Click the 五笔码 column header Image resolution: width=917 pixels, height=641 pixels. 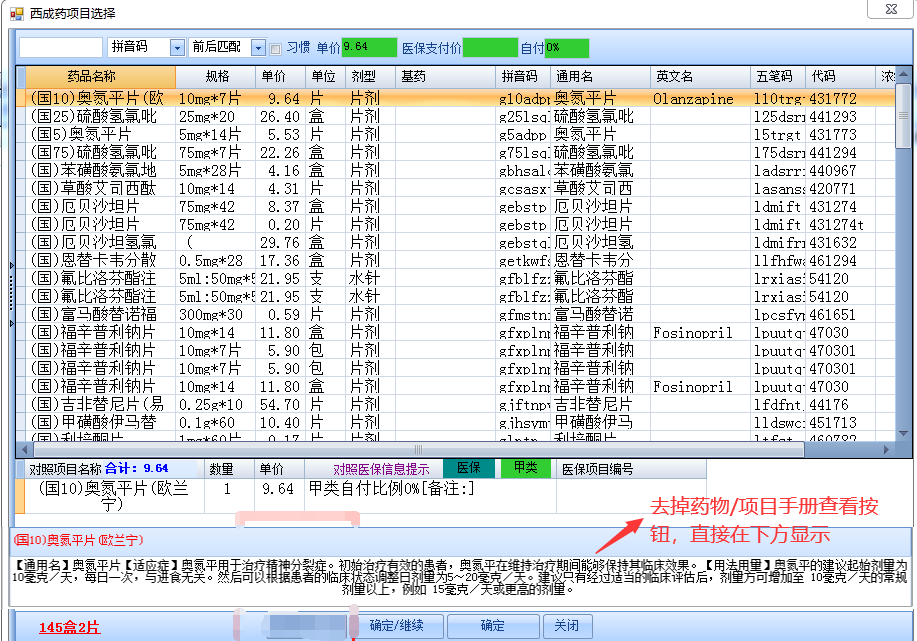pos(778,77)
